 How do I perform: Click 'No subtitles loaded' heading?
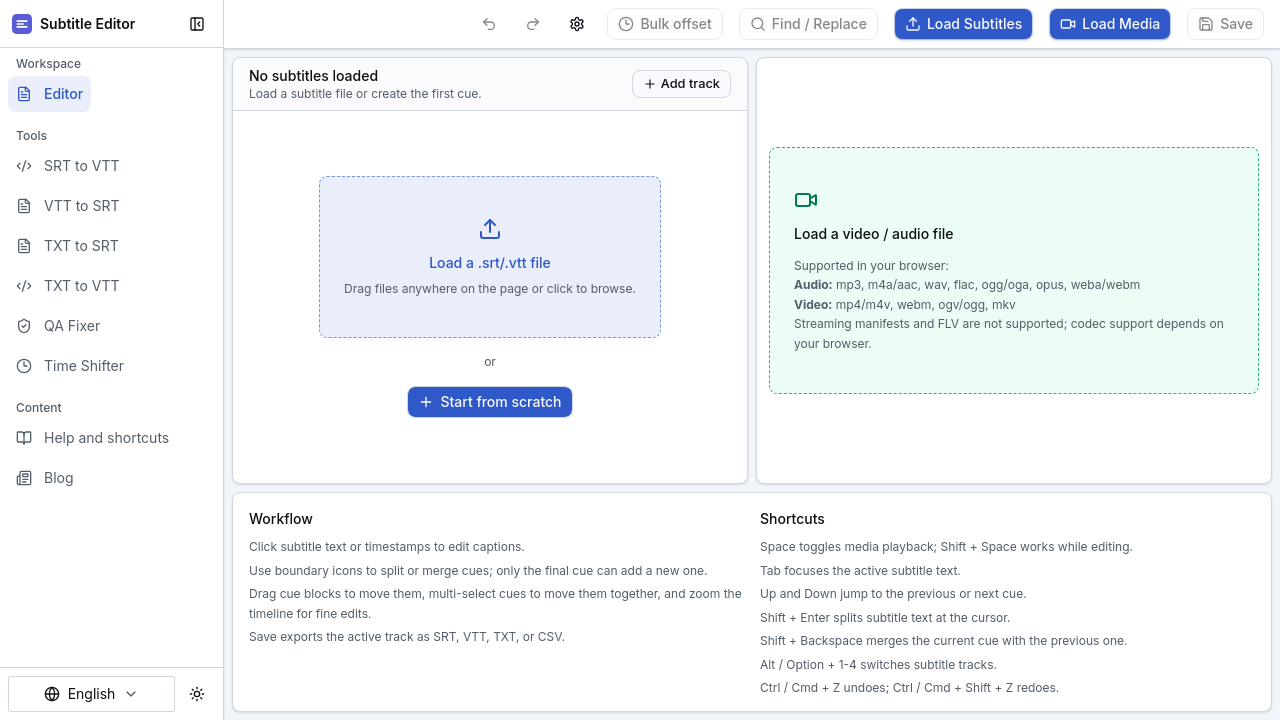click(x=313, y=76)
